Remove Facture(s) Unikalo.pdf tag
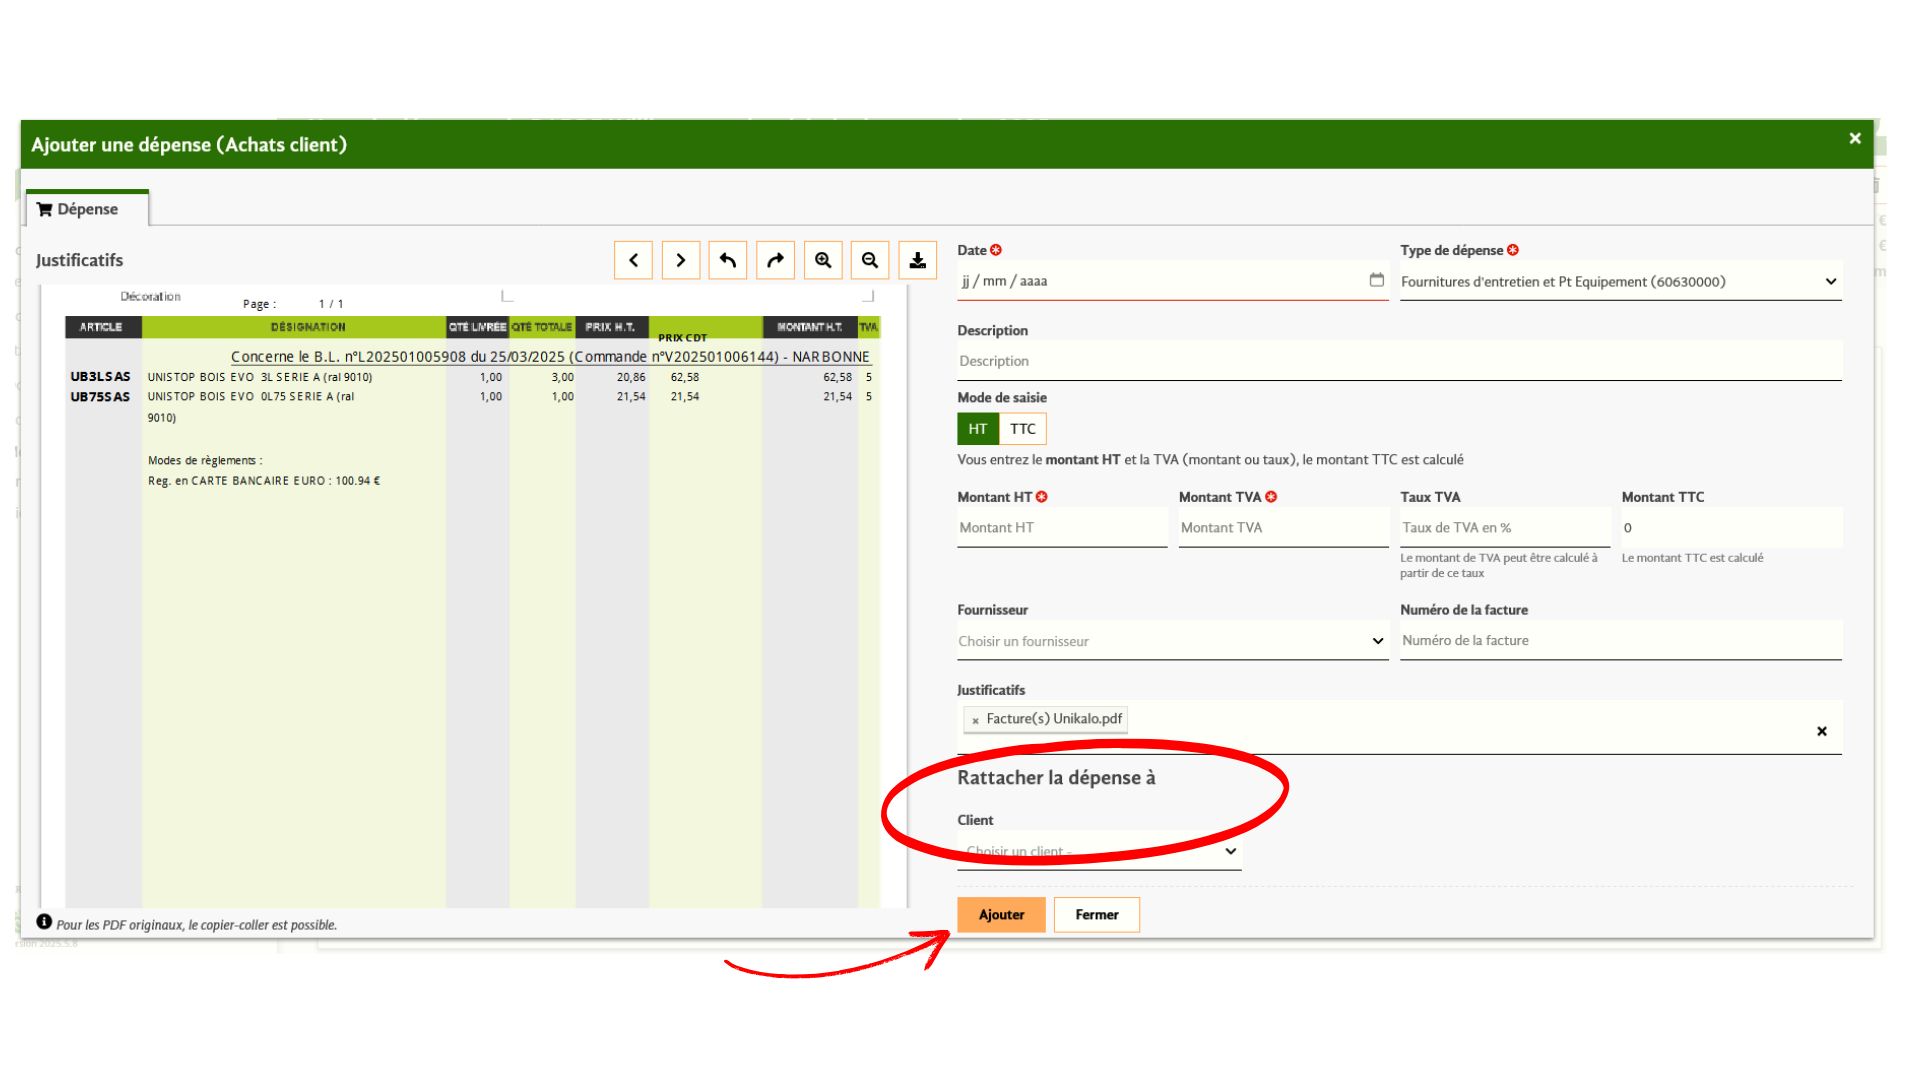1920x1080 pixels. [x=975, y=720]
